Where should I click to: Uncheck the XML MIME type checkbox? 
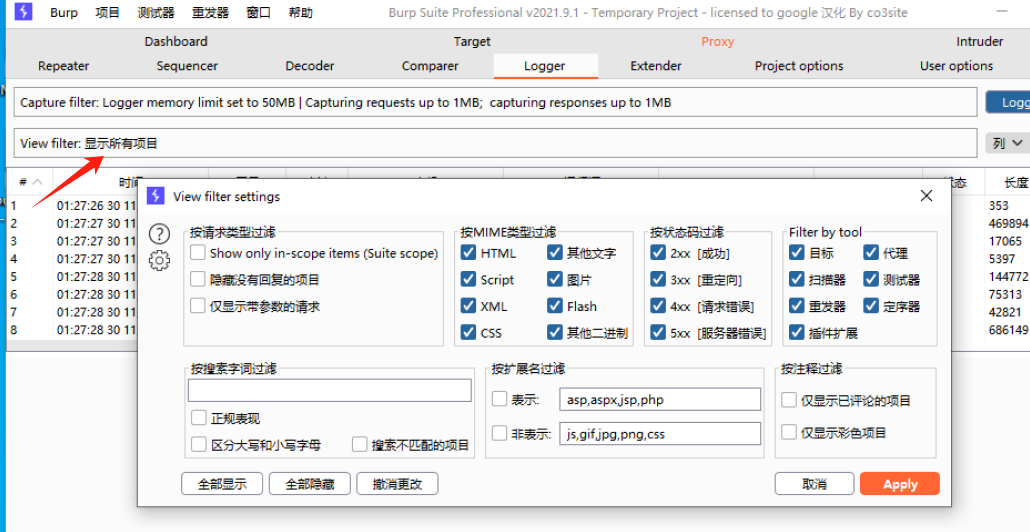click(x=468, y=306)
